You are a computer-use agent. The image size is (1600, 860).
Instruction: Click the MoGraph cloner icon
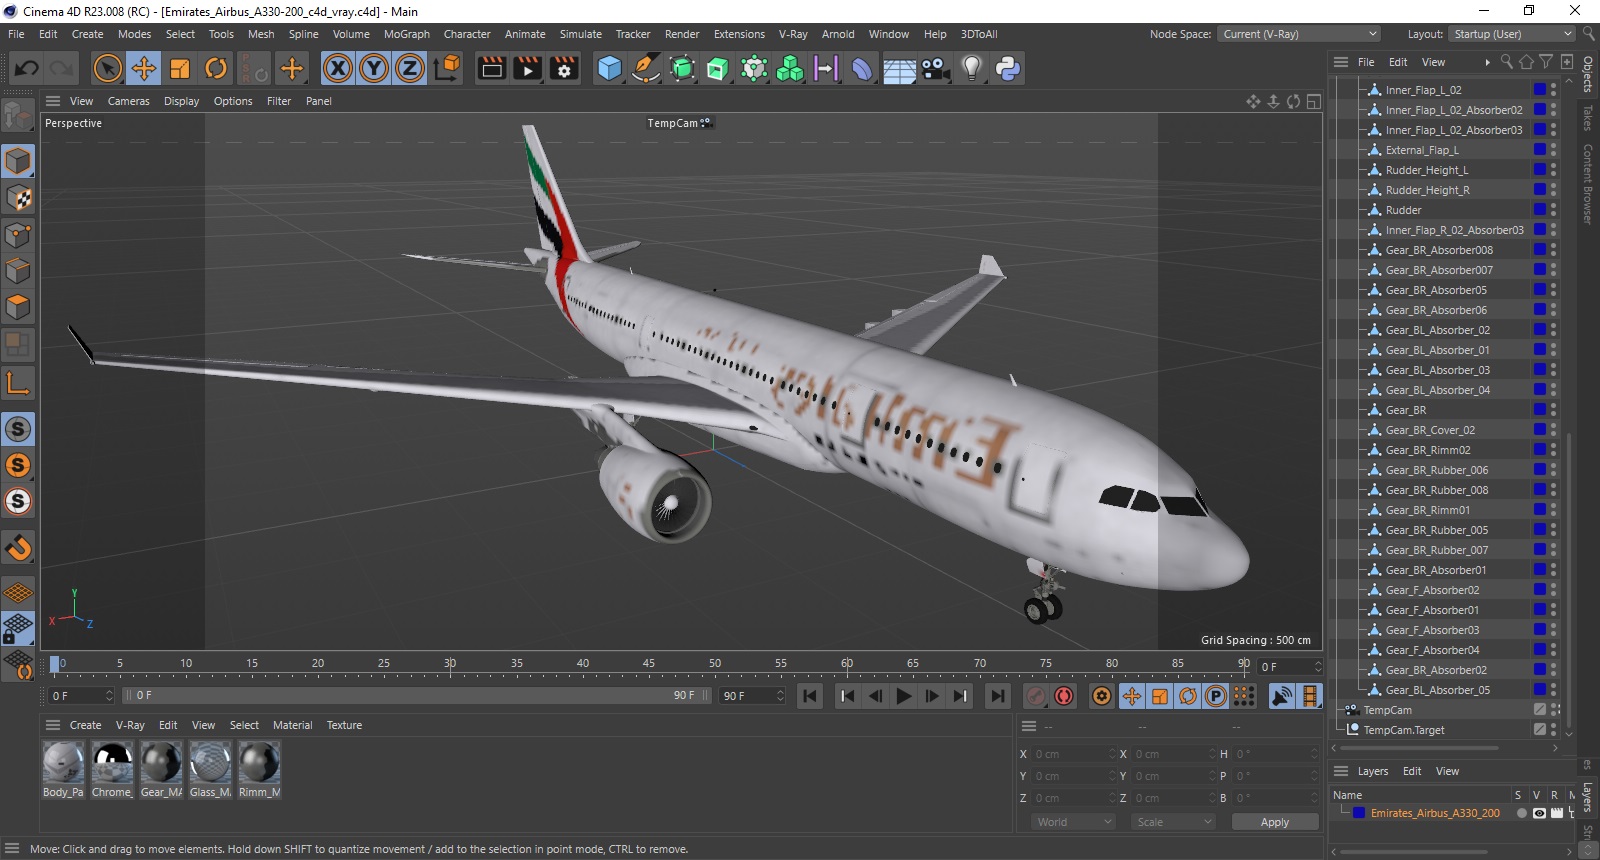(790, 68)
